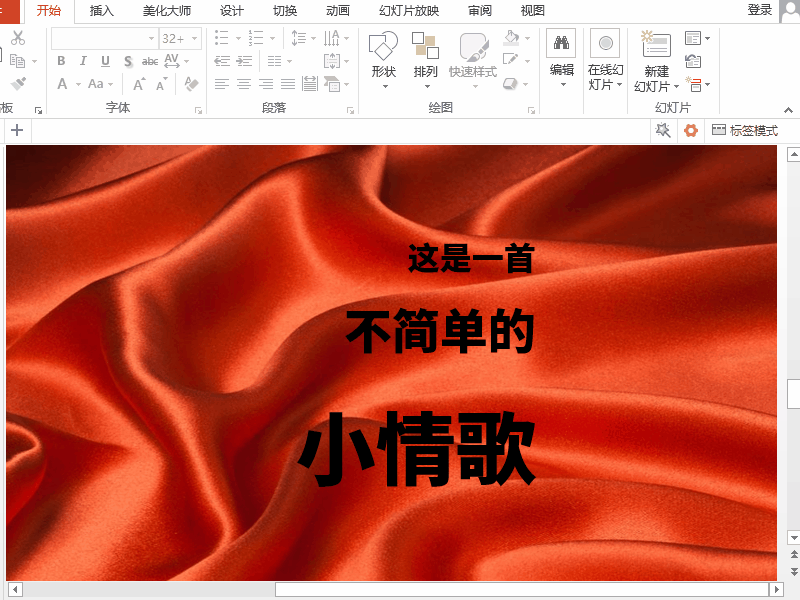Switch to 幻灯片放映 tab

pos(409,11)
